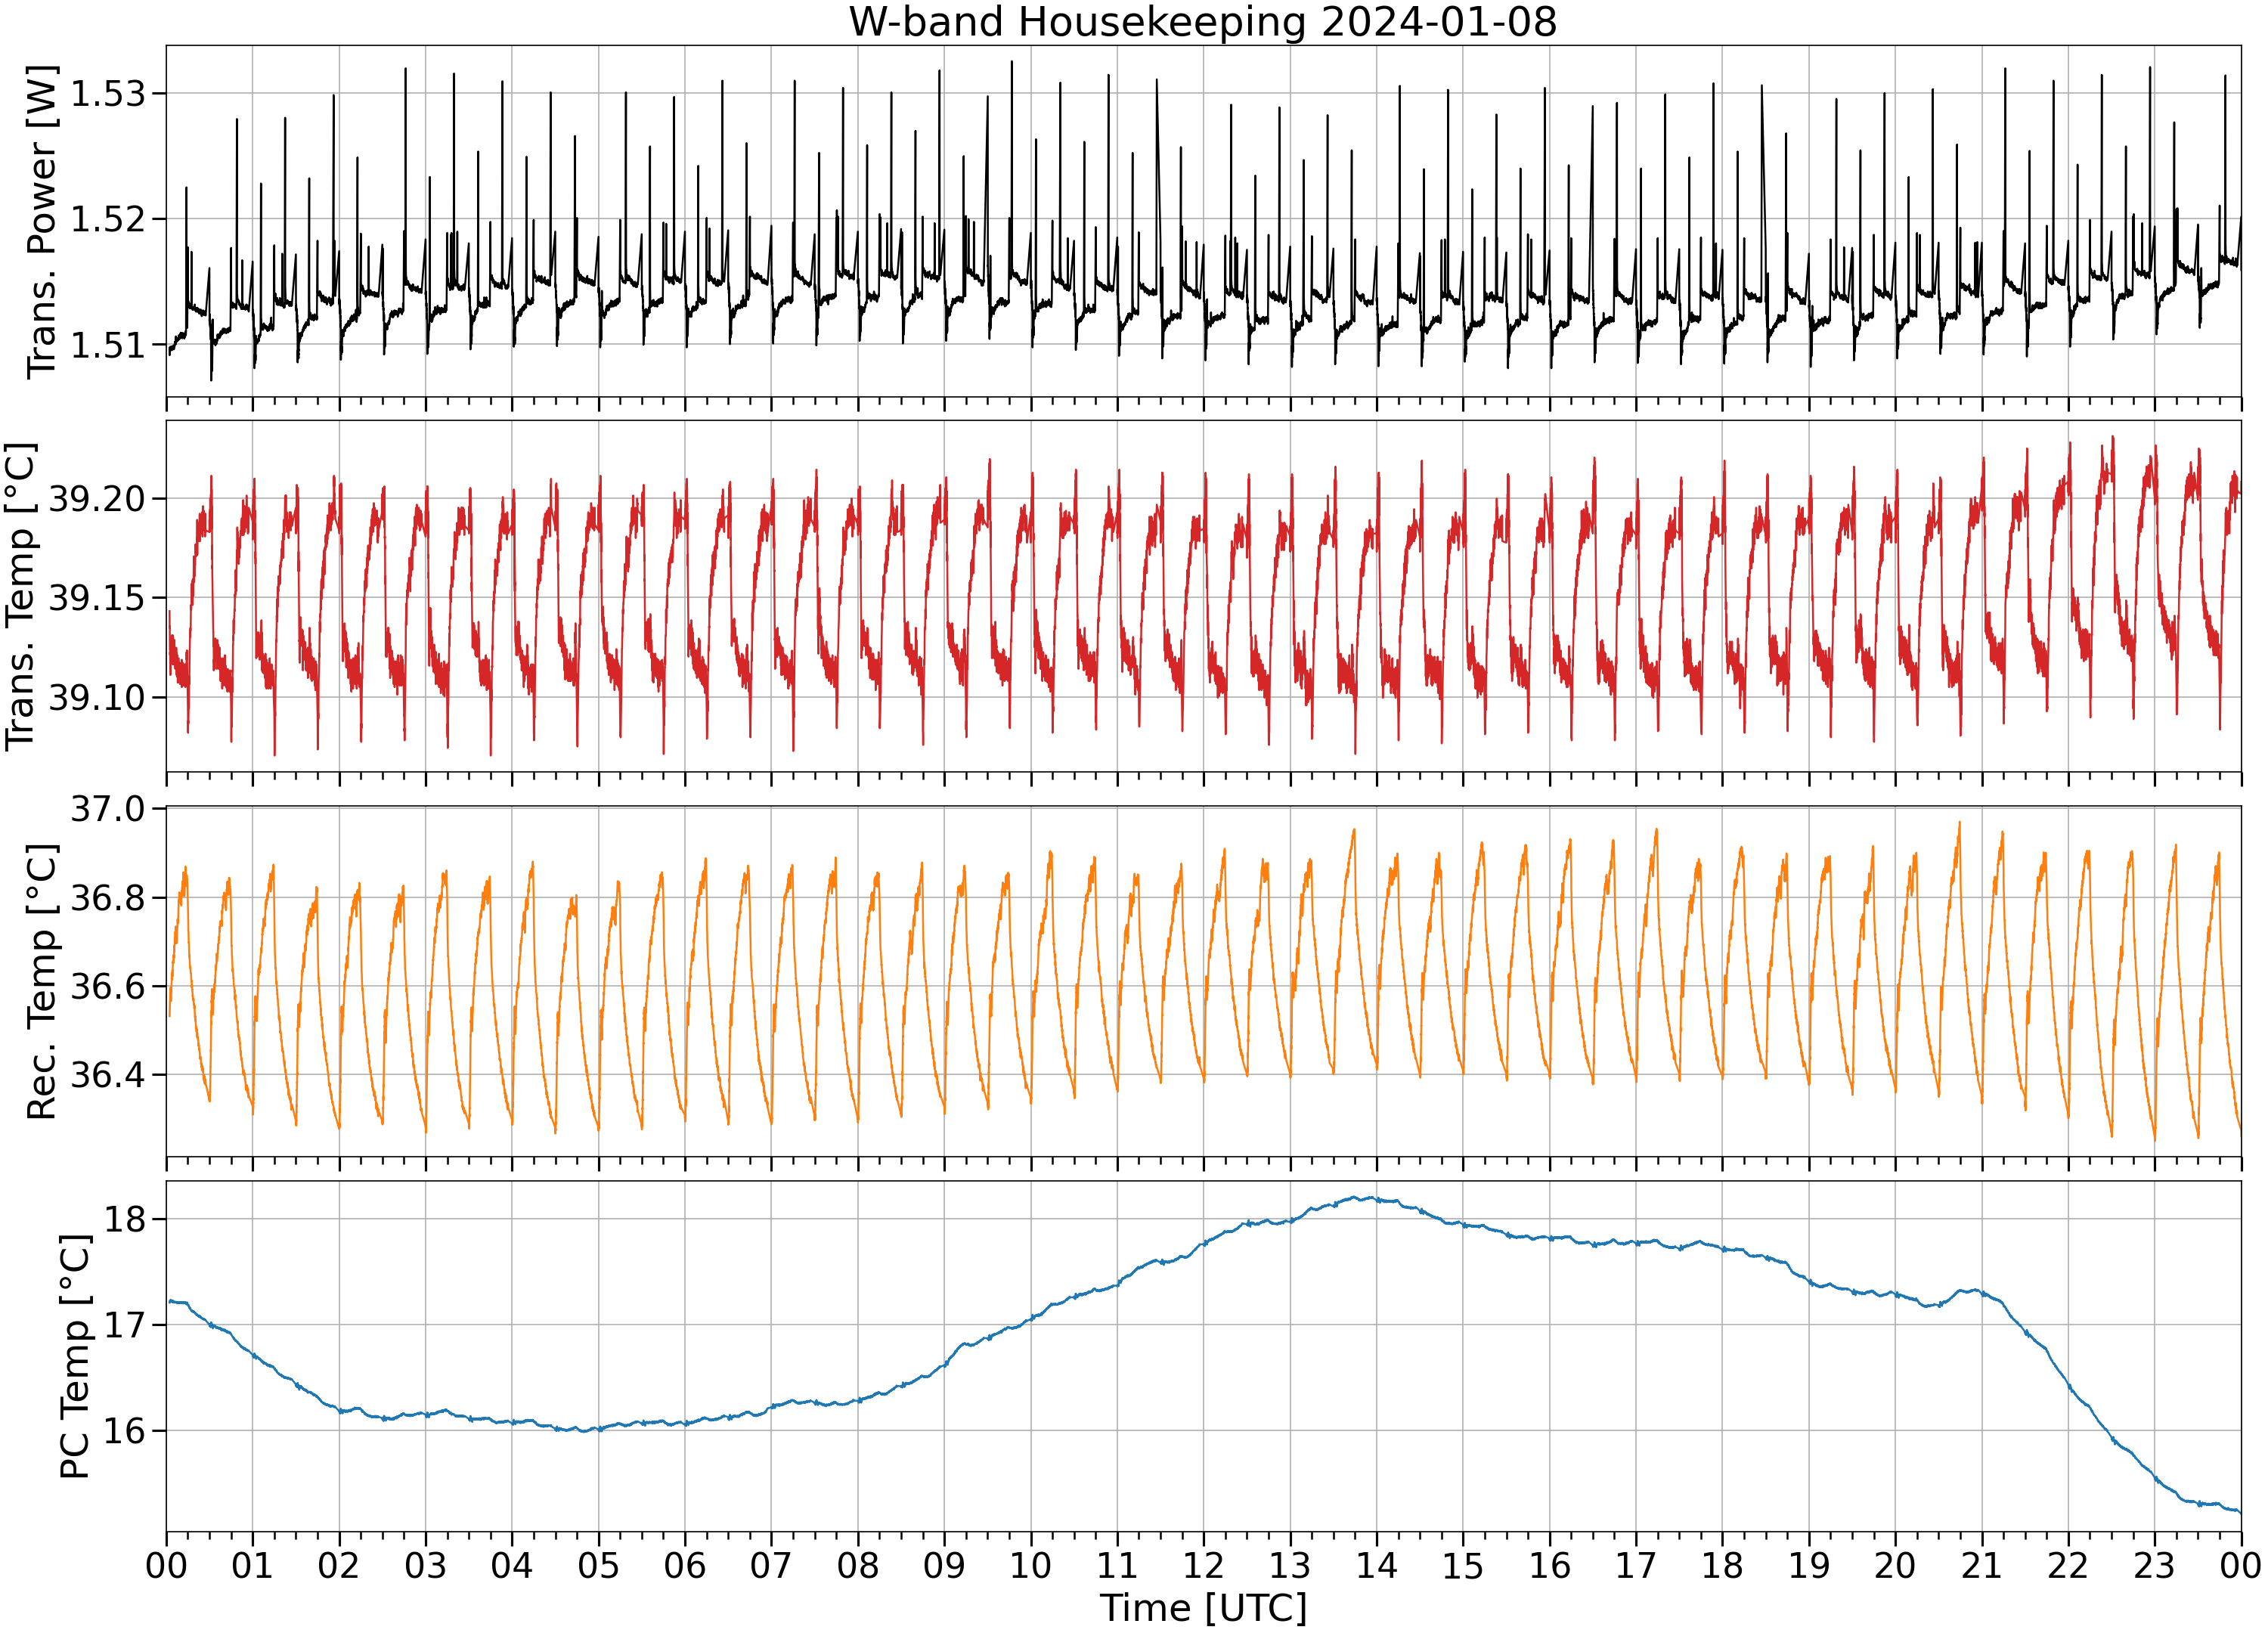Viewport: 2268px width, 1633px height.
Task: Select the "Time [UTC]" x-axis label
Action: 1203,1608
